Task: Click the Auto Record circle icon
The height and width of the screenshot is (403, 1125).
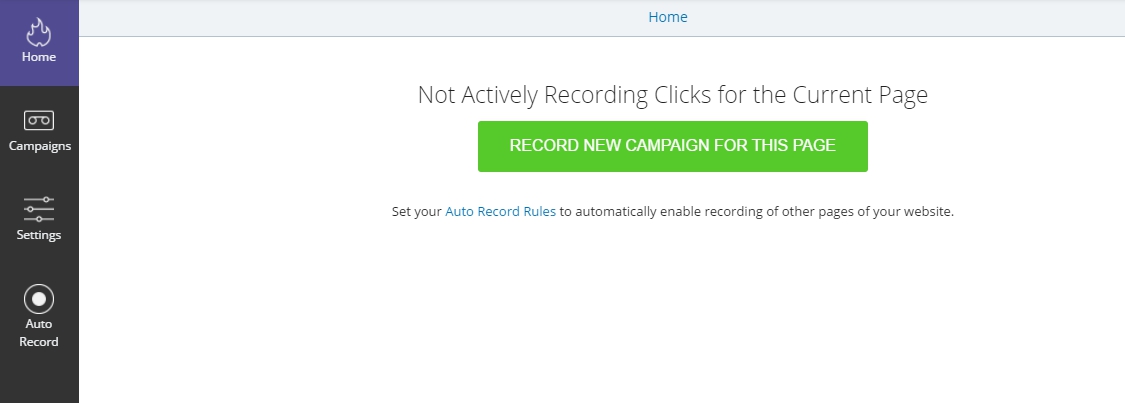Action: point(39,299)
